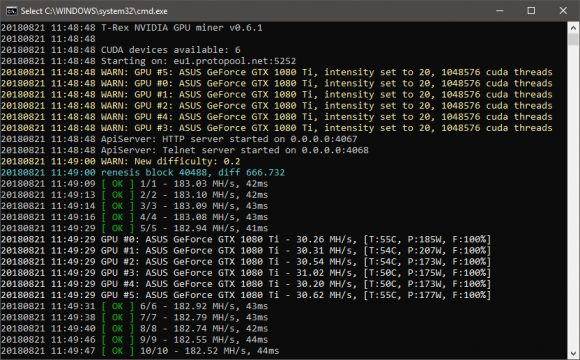Click the OK share line '7/7 - 182.79 MH/s'

(134, 317)
